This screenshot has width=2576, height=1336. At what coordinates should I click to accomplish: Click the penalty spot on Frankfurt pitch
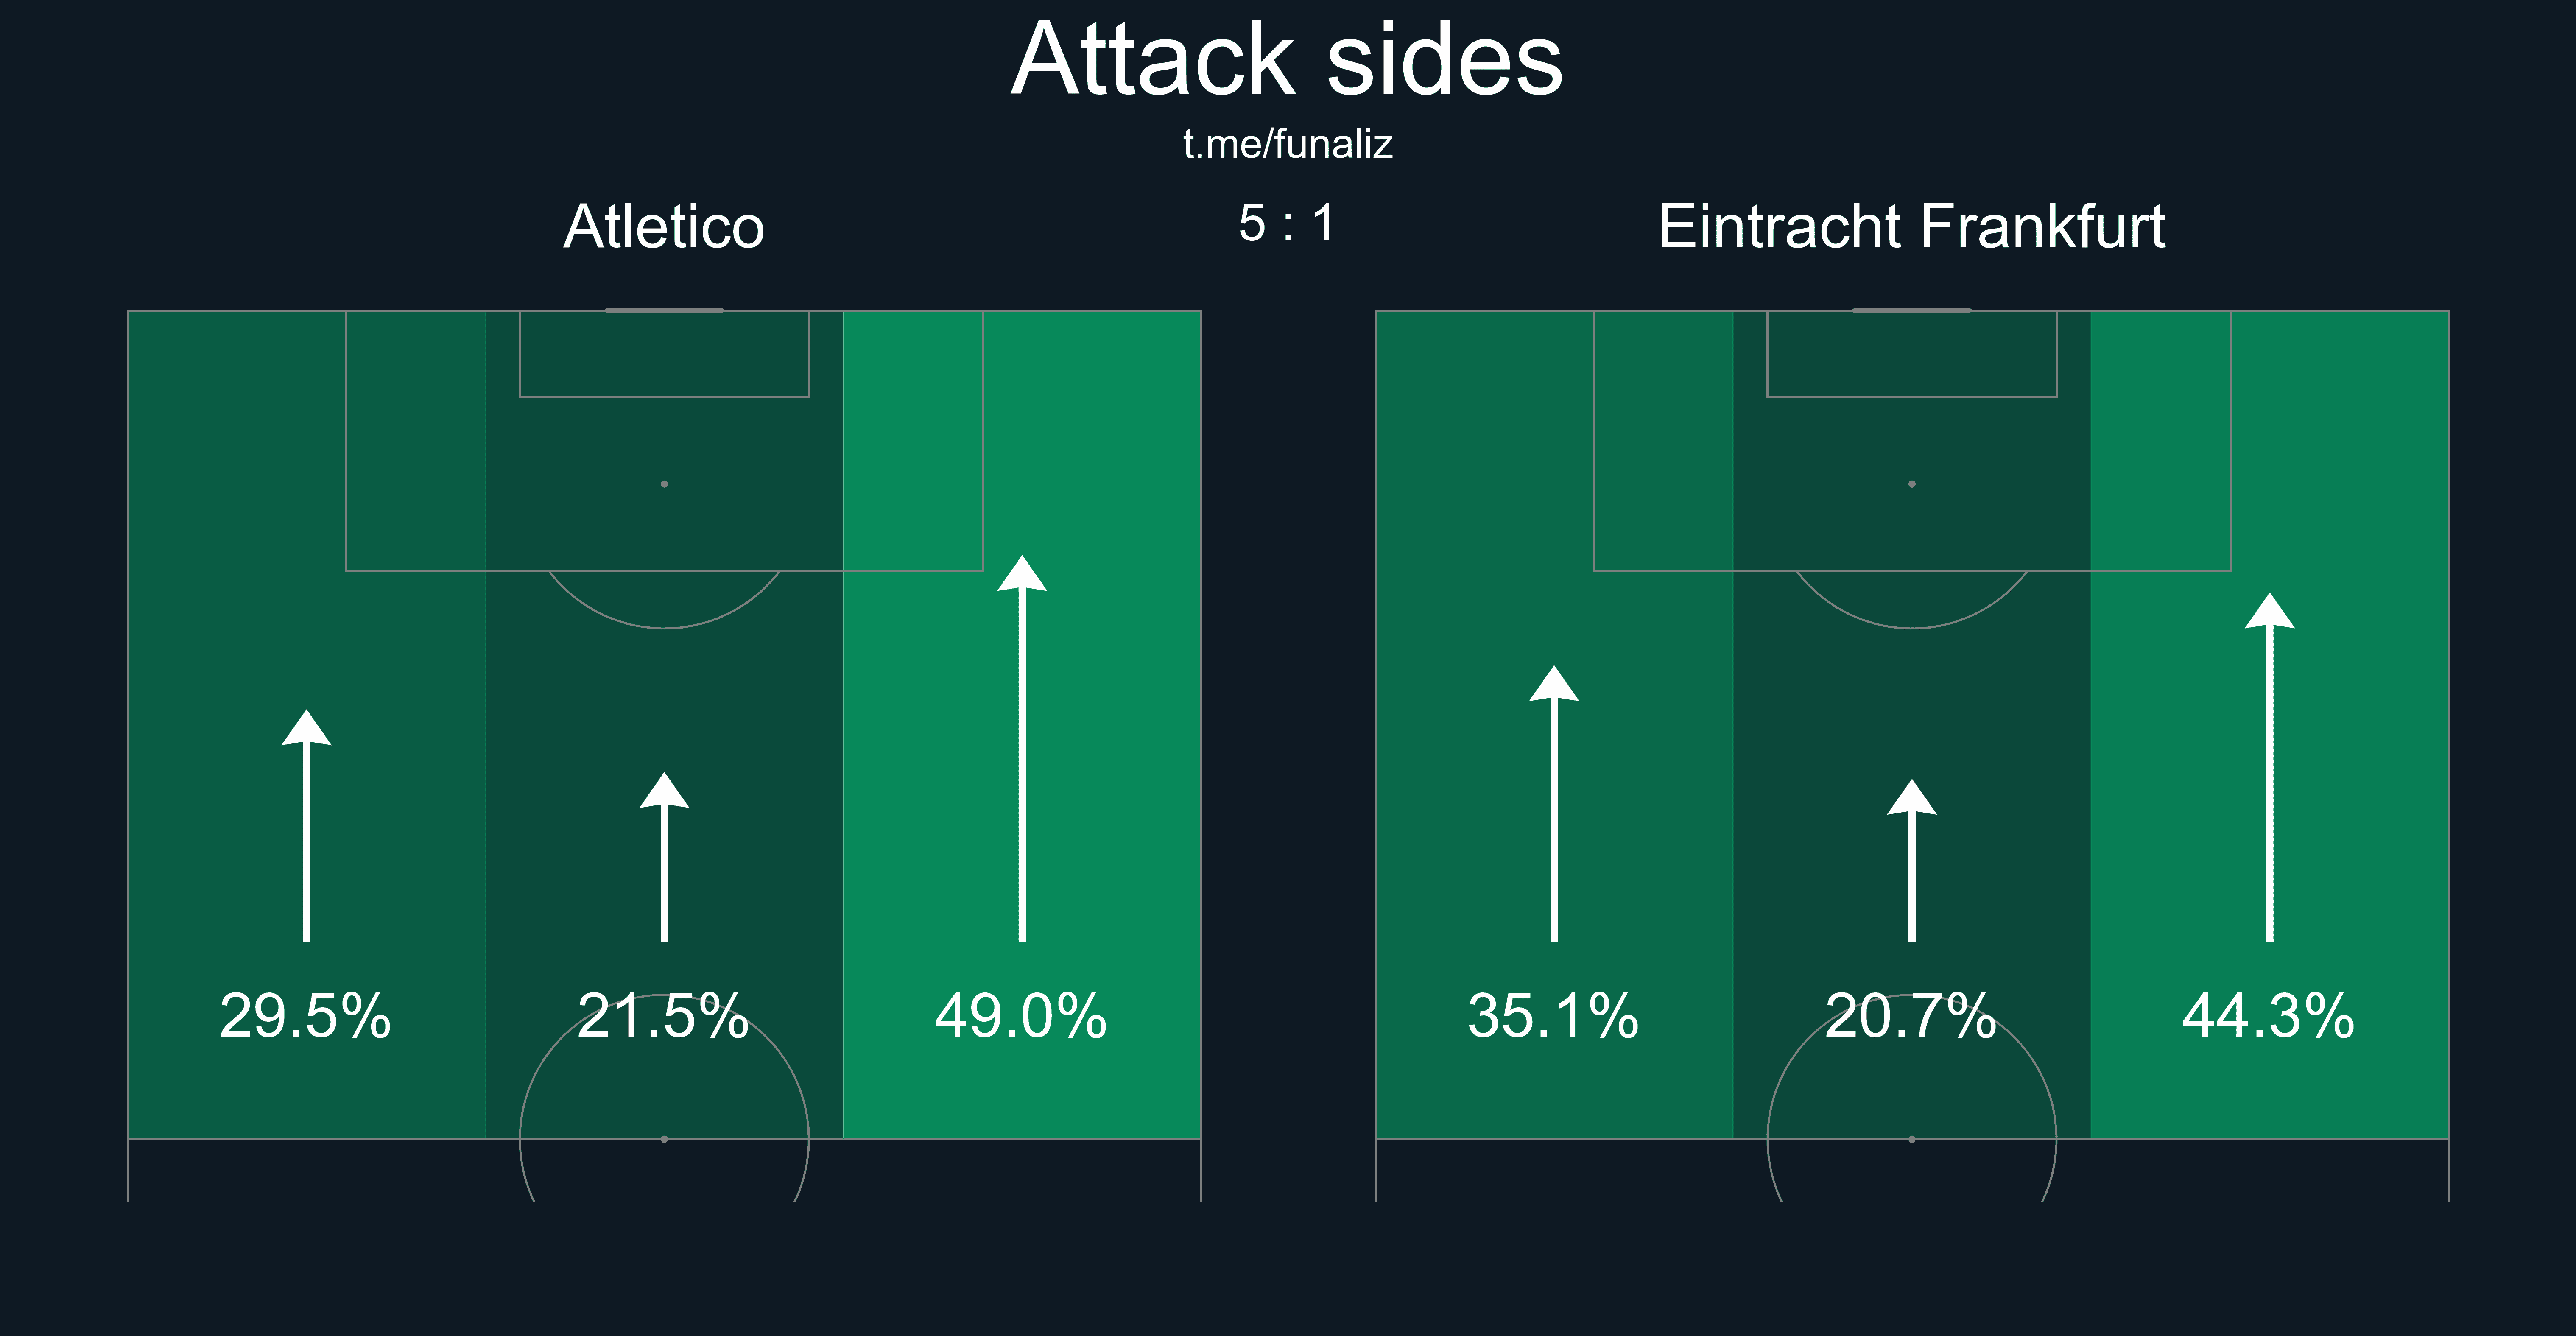coord(1912,484)
